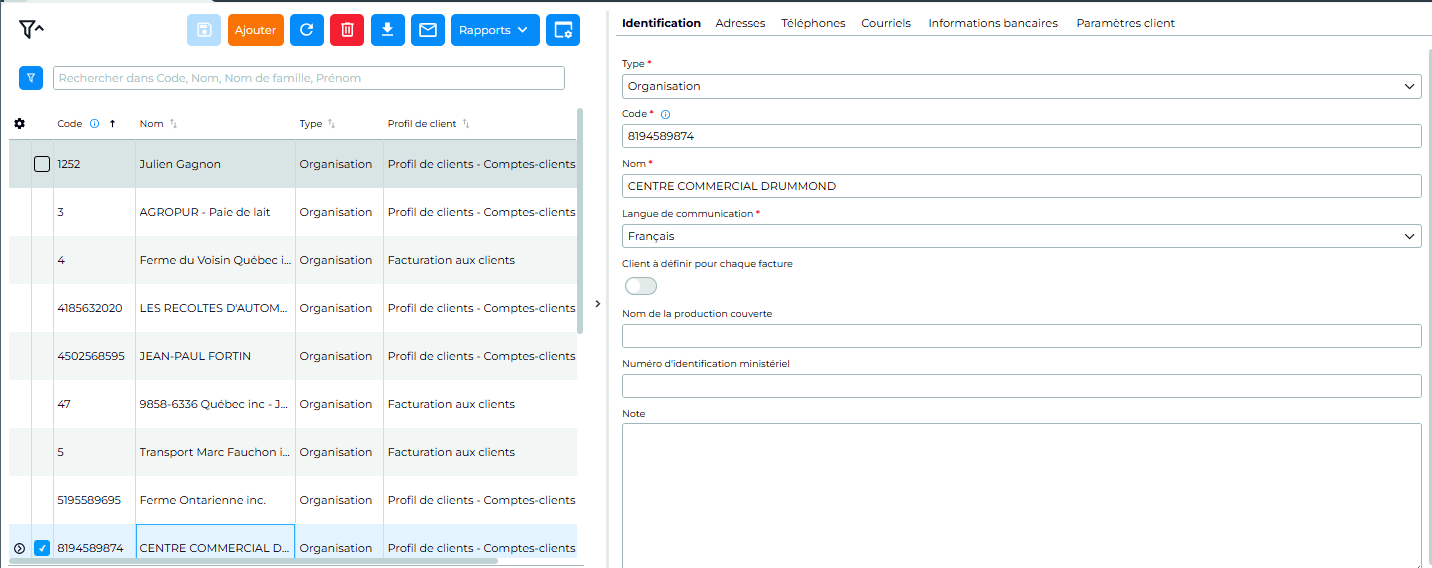Click Facturation aux clients in row 5
The width and height of the screenshot is (1432, 568).
pos(480,452)
